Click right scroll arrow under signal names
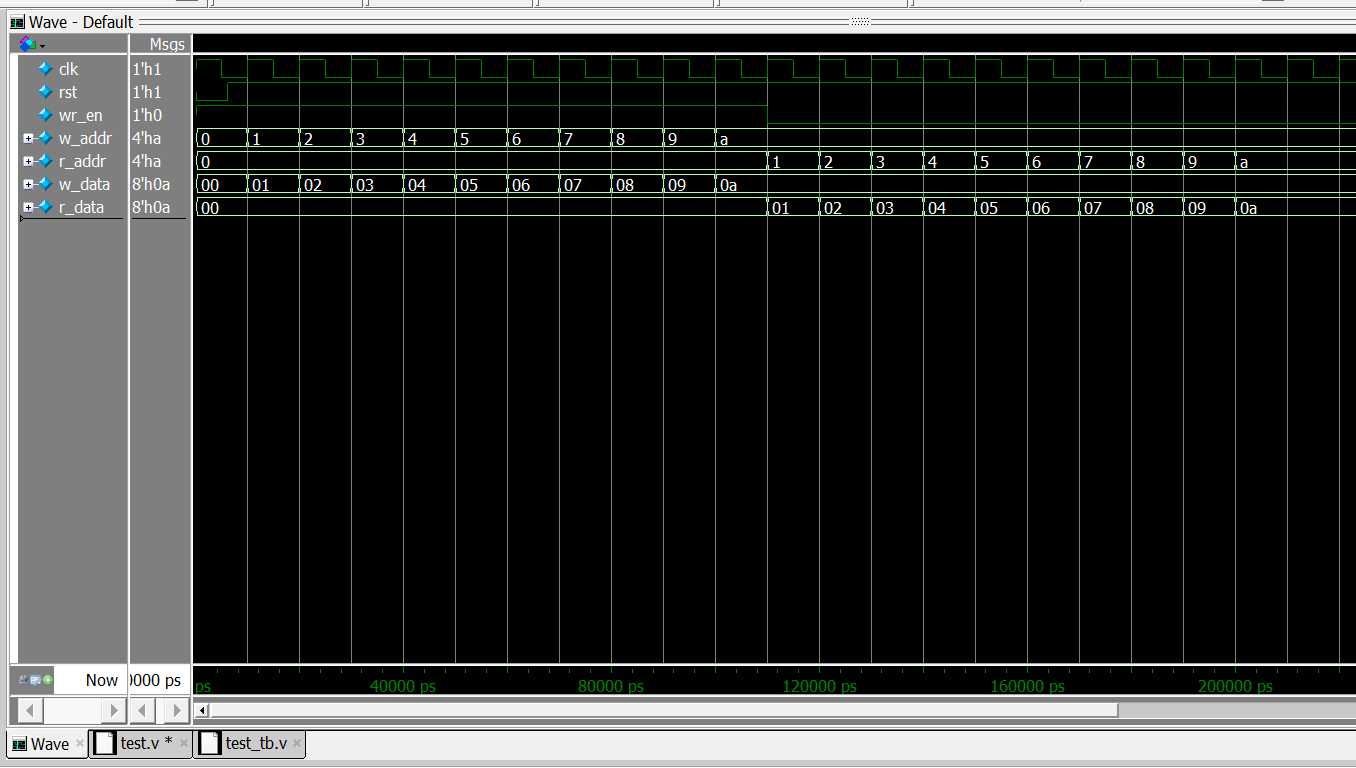Viewport: 1356px width, 768px height. (x=112, y=710)
